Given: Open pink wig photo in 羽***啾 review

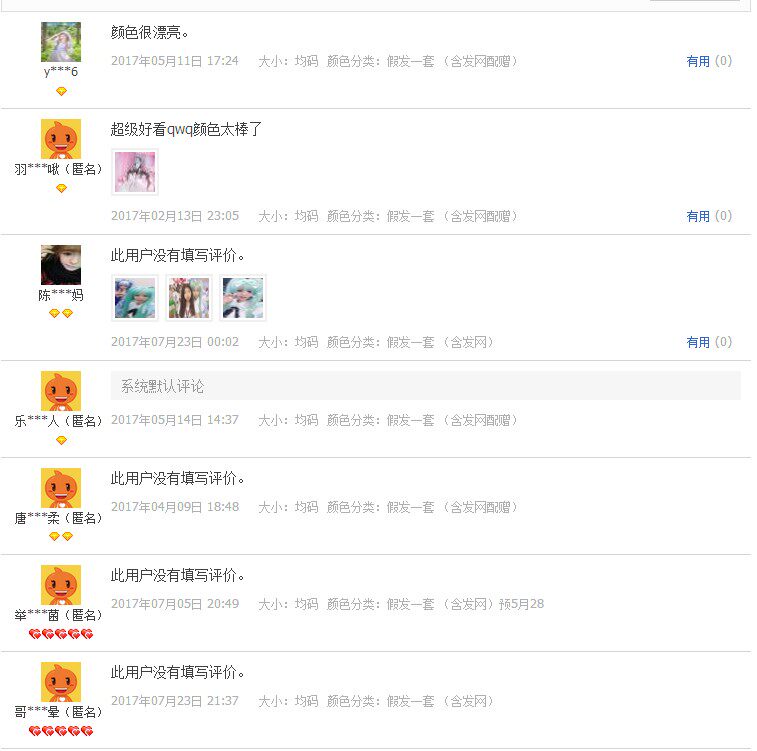Looking at the screenshot, I should point(135,172).
